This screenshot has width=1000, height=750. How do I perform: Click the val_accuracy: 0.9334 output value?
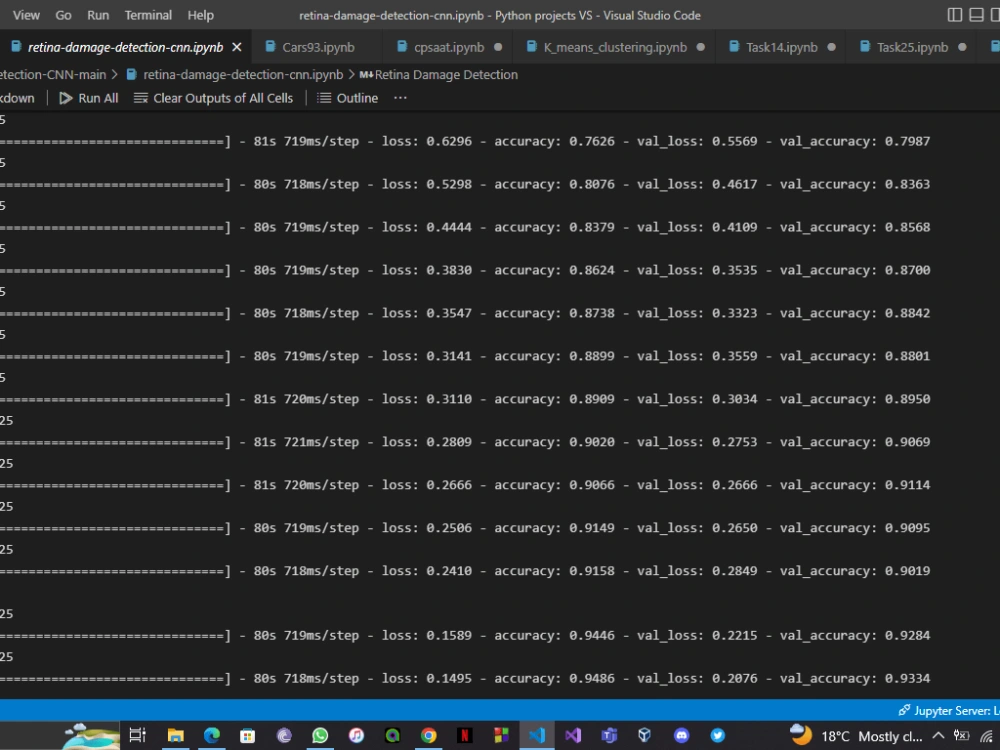(855, 679)
